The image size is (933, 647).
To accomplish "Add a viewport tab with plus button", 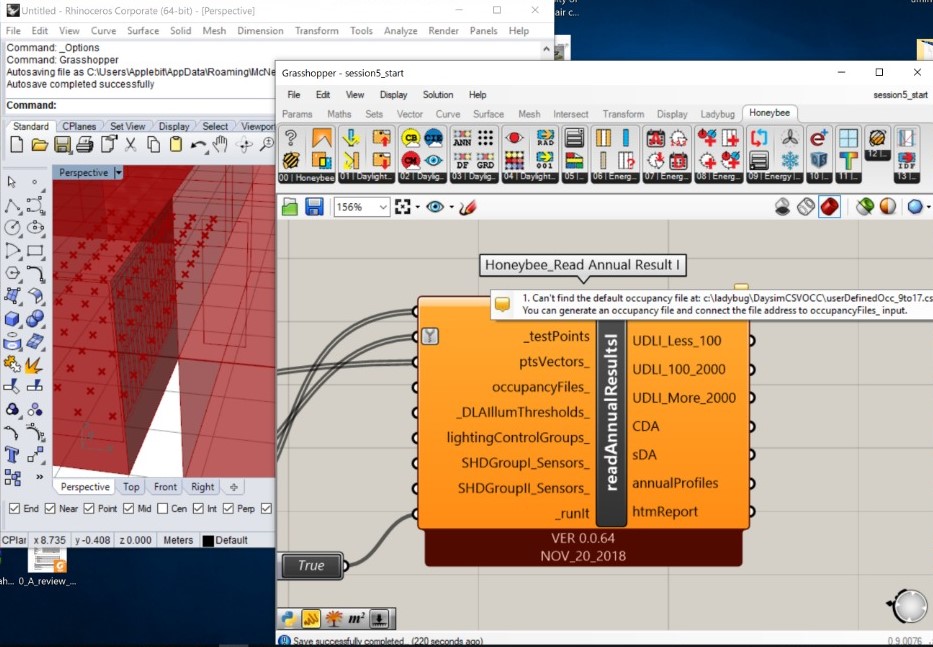I will [234, 487].
